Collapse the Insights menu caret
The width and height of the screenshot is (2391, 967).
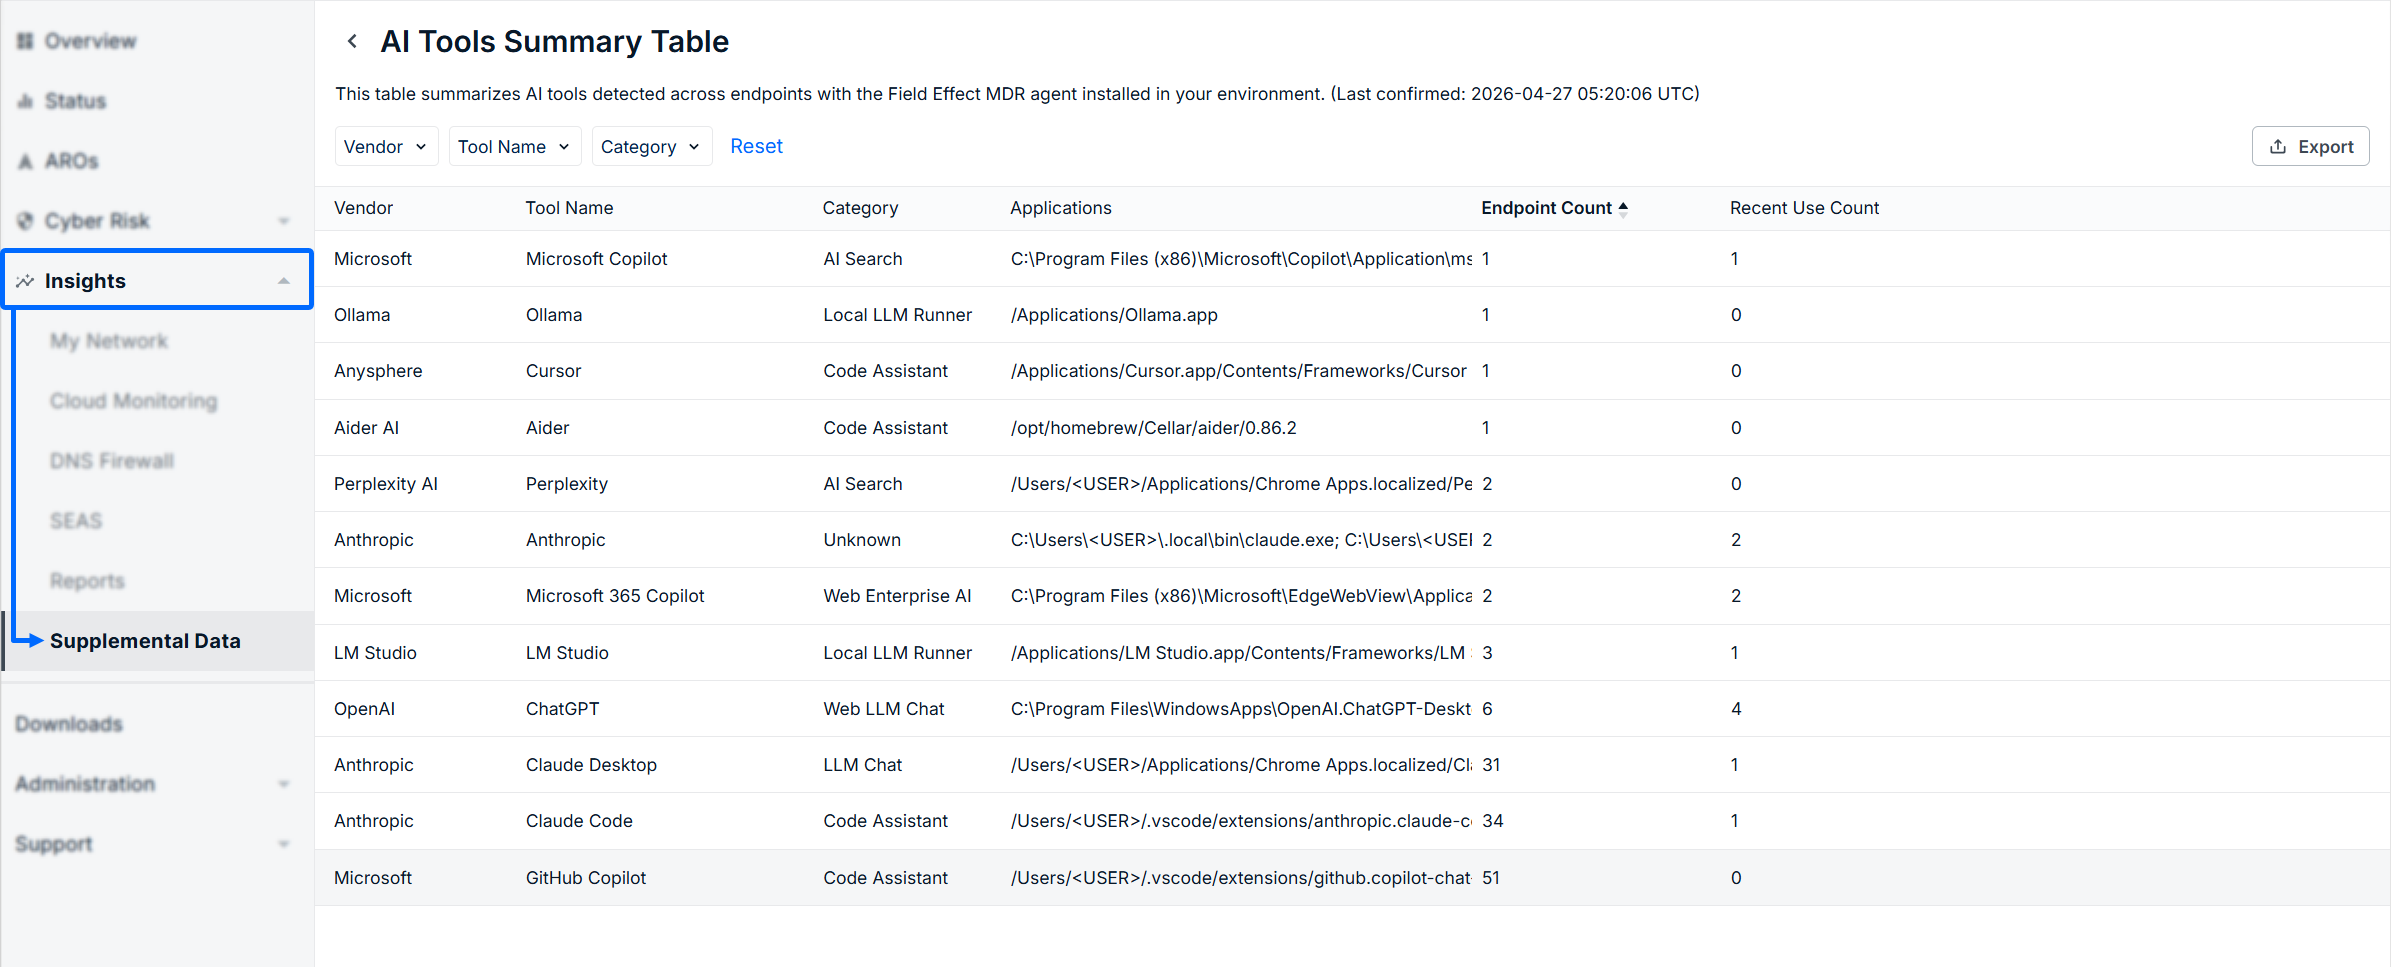[x=284, y=281]
